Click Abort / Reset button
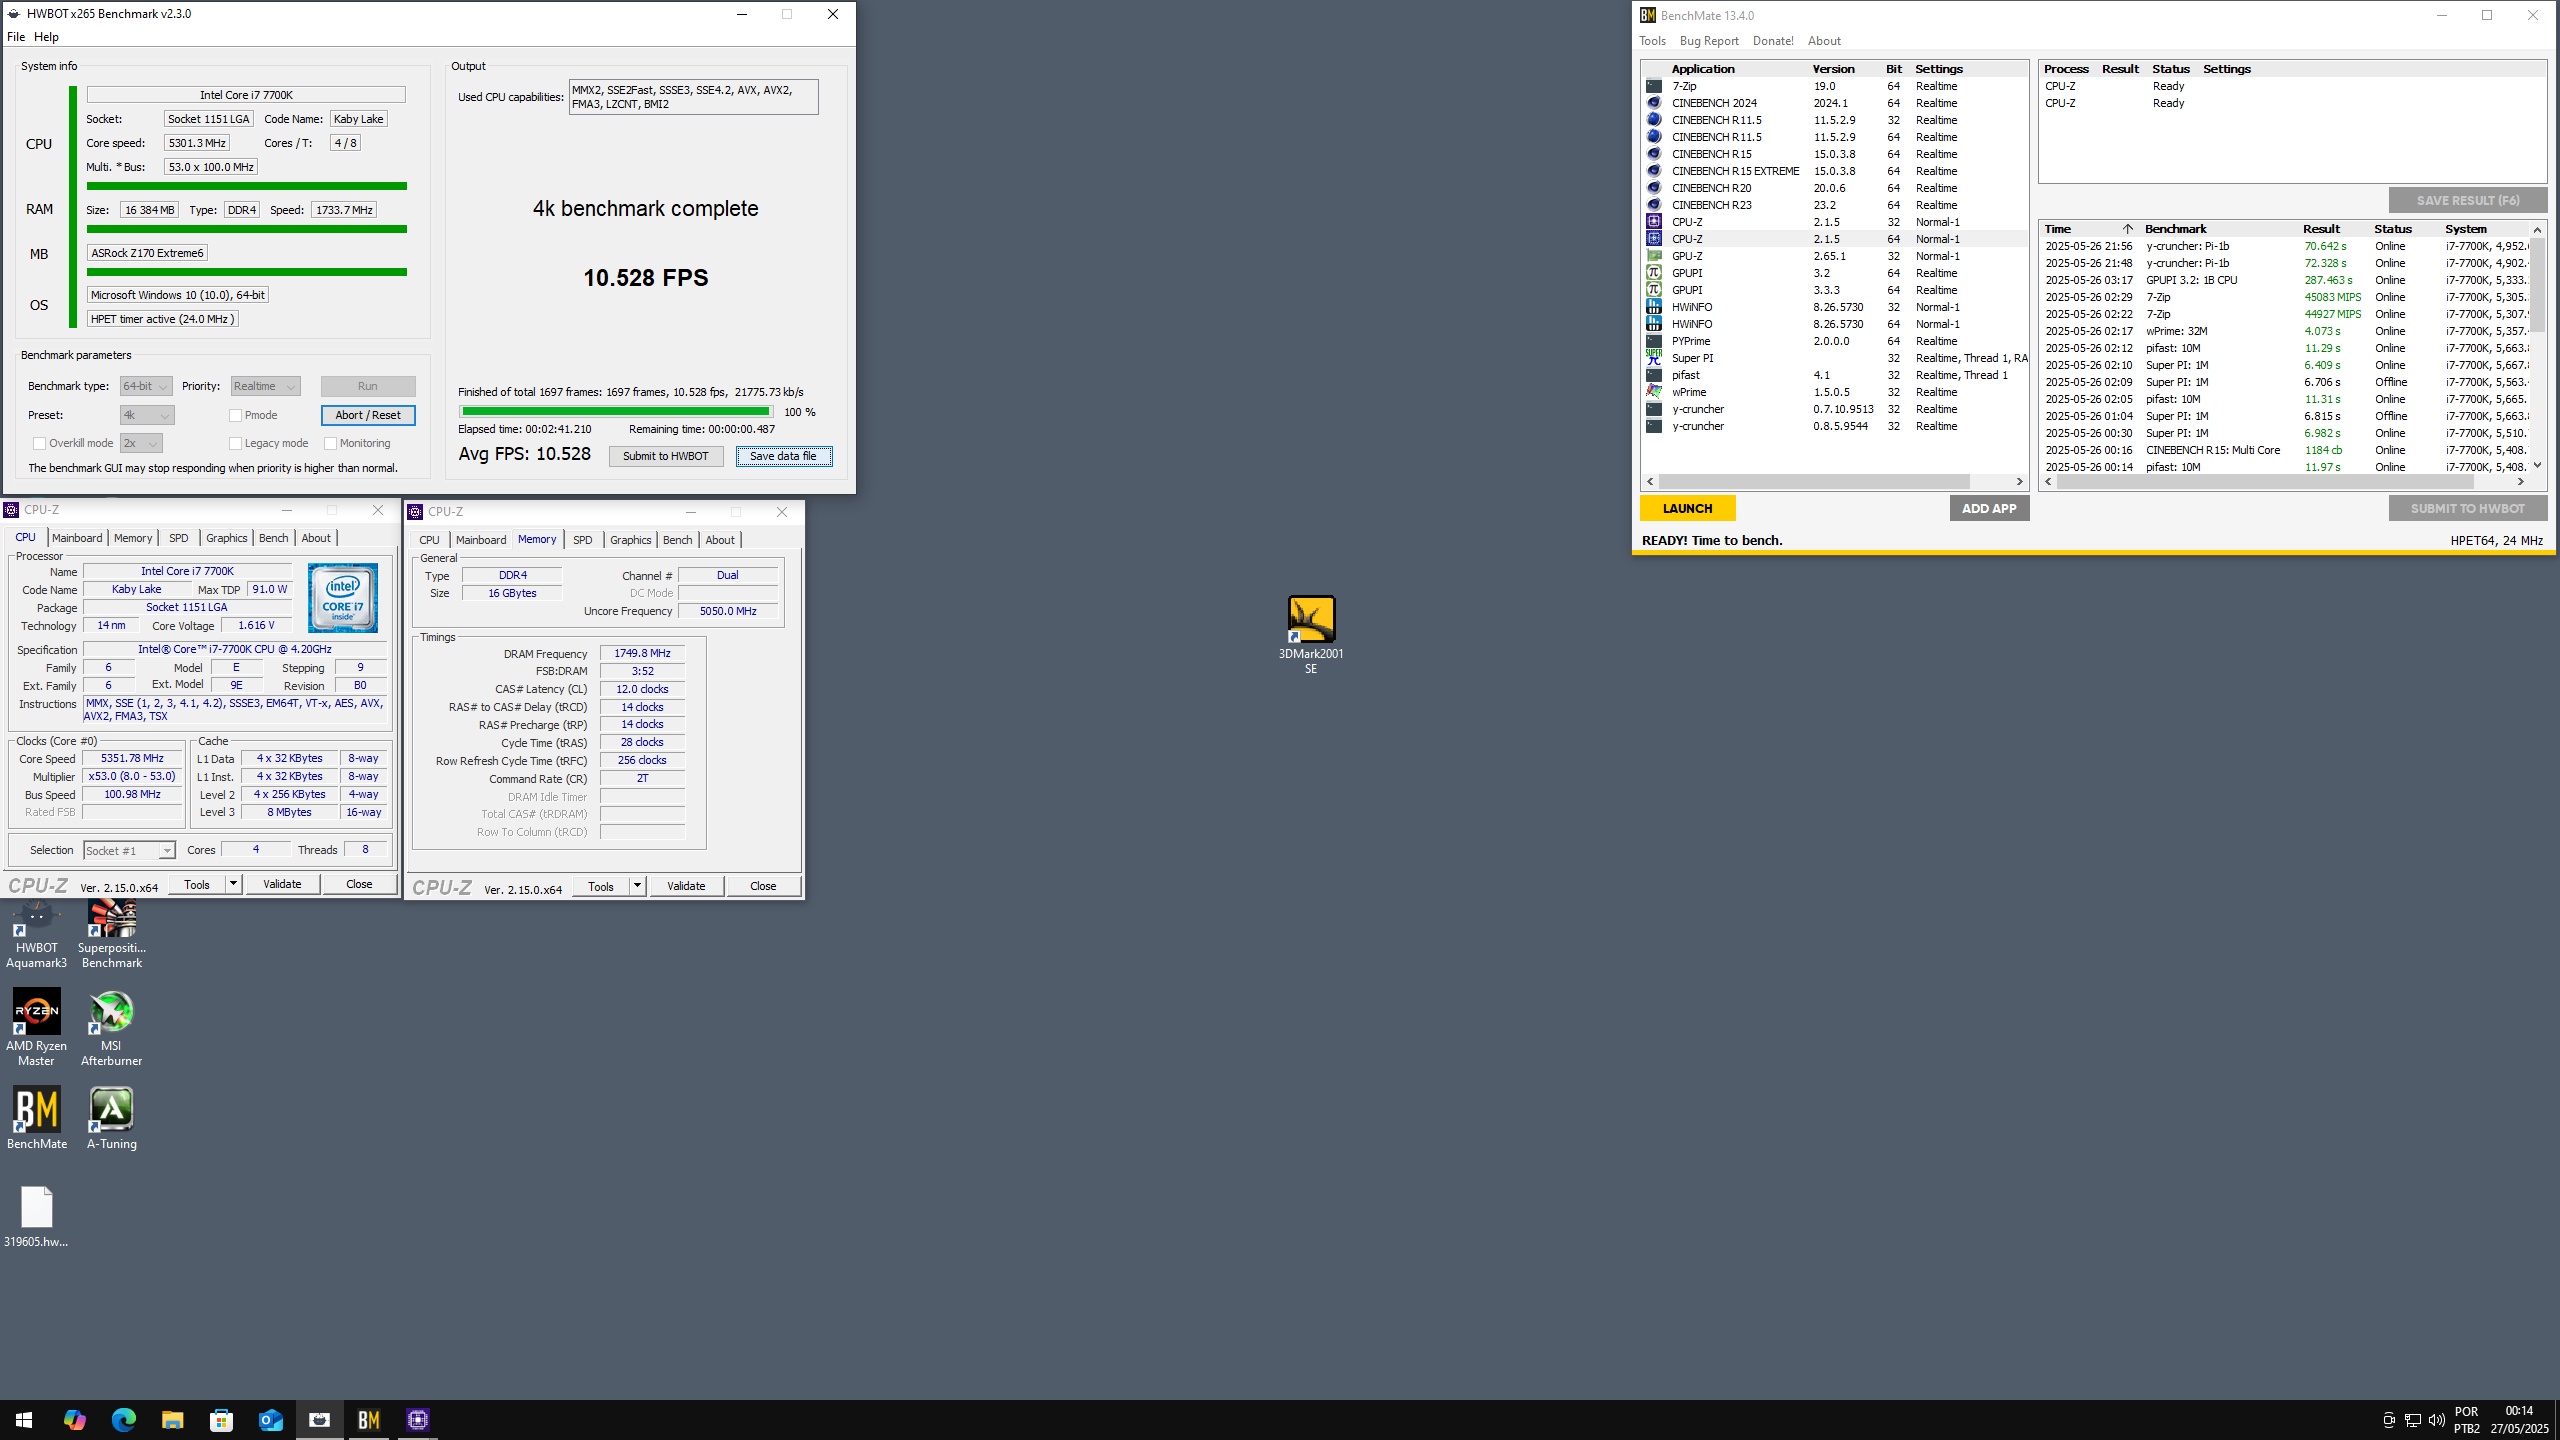This screenshot has height=1440, width=2560. [x=368, y=415]
